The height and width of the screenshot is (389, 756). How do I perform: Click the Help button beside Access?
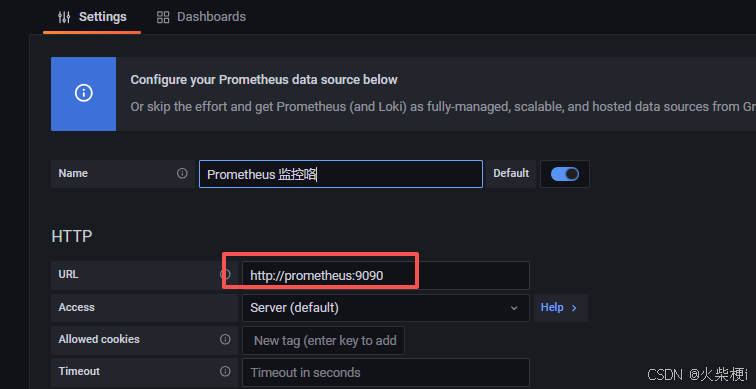[x=560, y=308]
